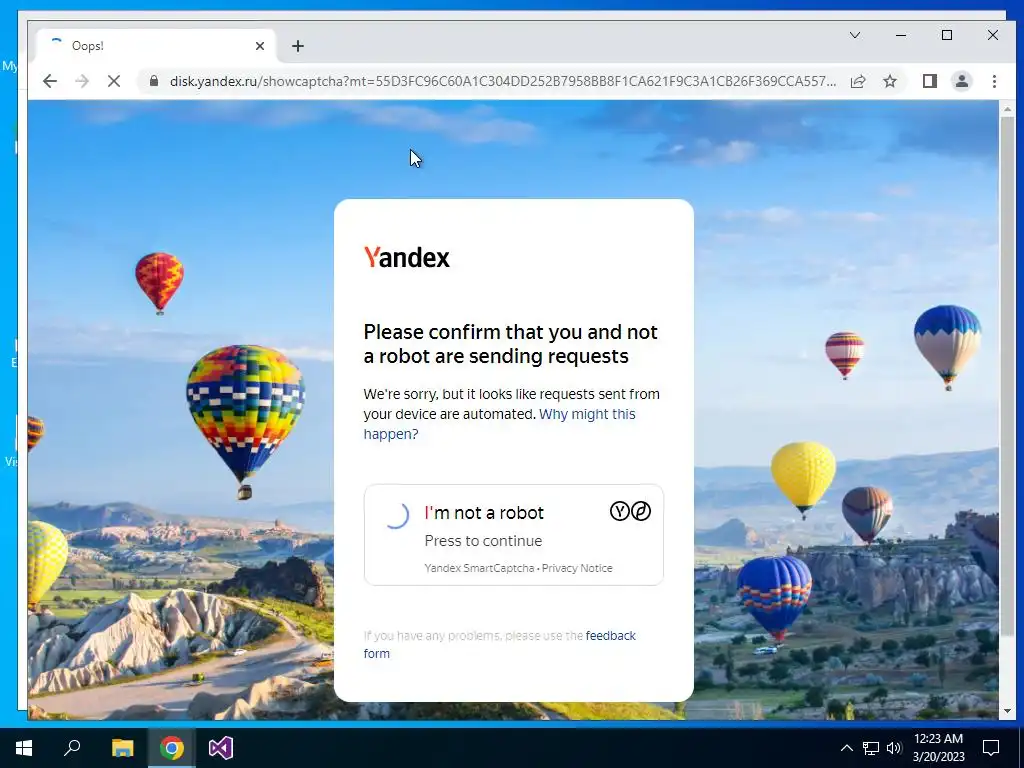Maximize the Chrome window
The width and height of the screenshot is (1024, 768).
pyautogui.click(x=947, y=35)
